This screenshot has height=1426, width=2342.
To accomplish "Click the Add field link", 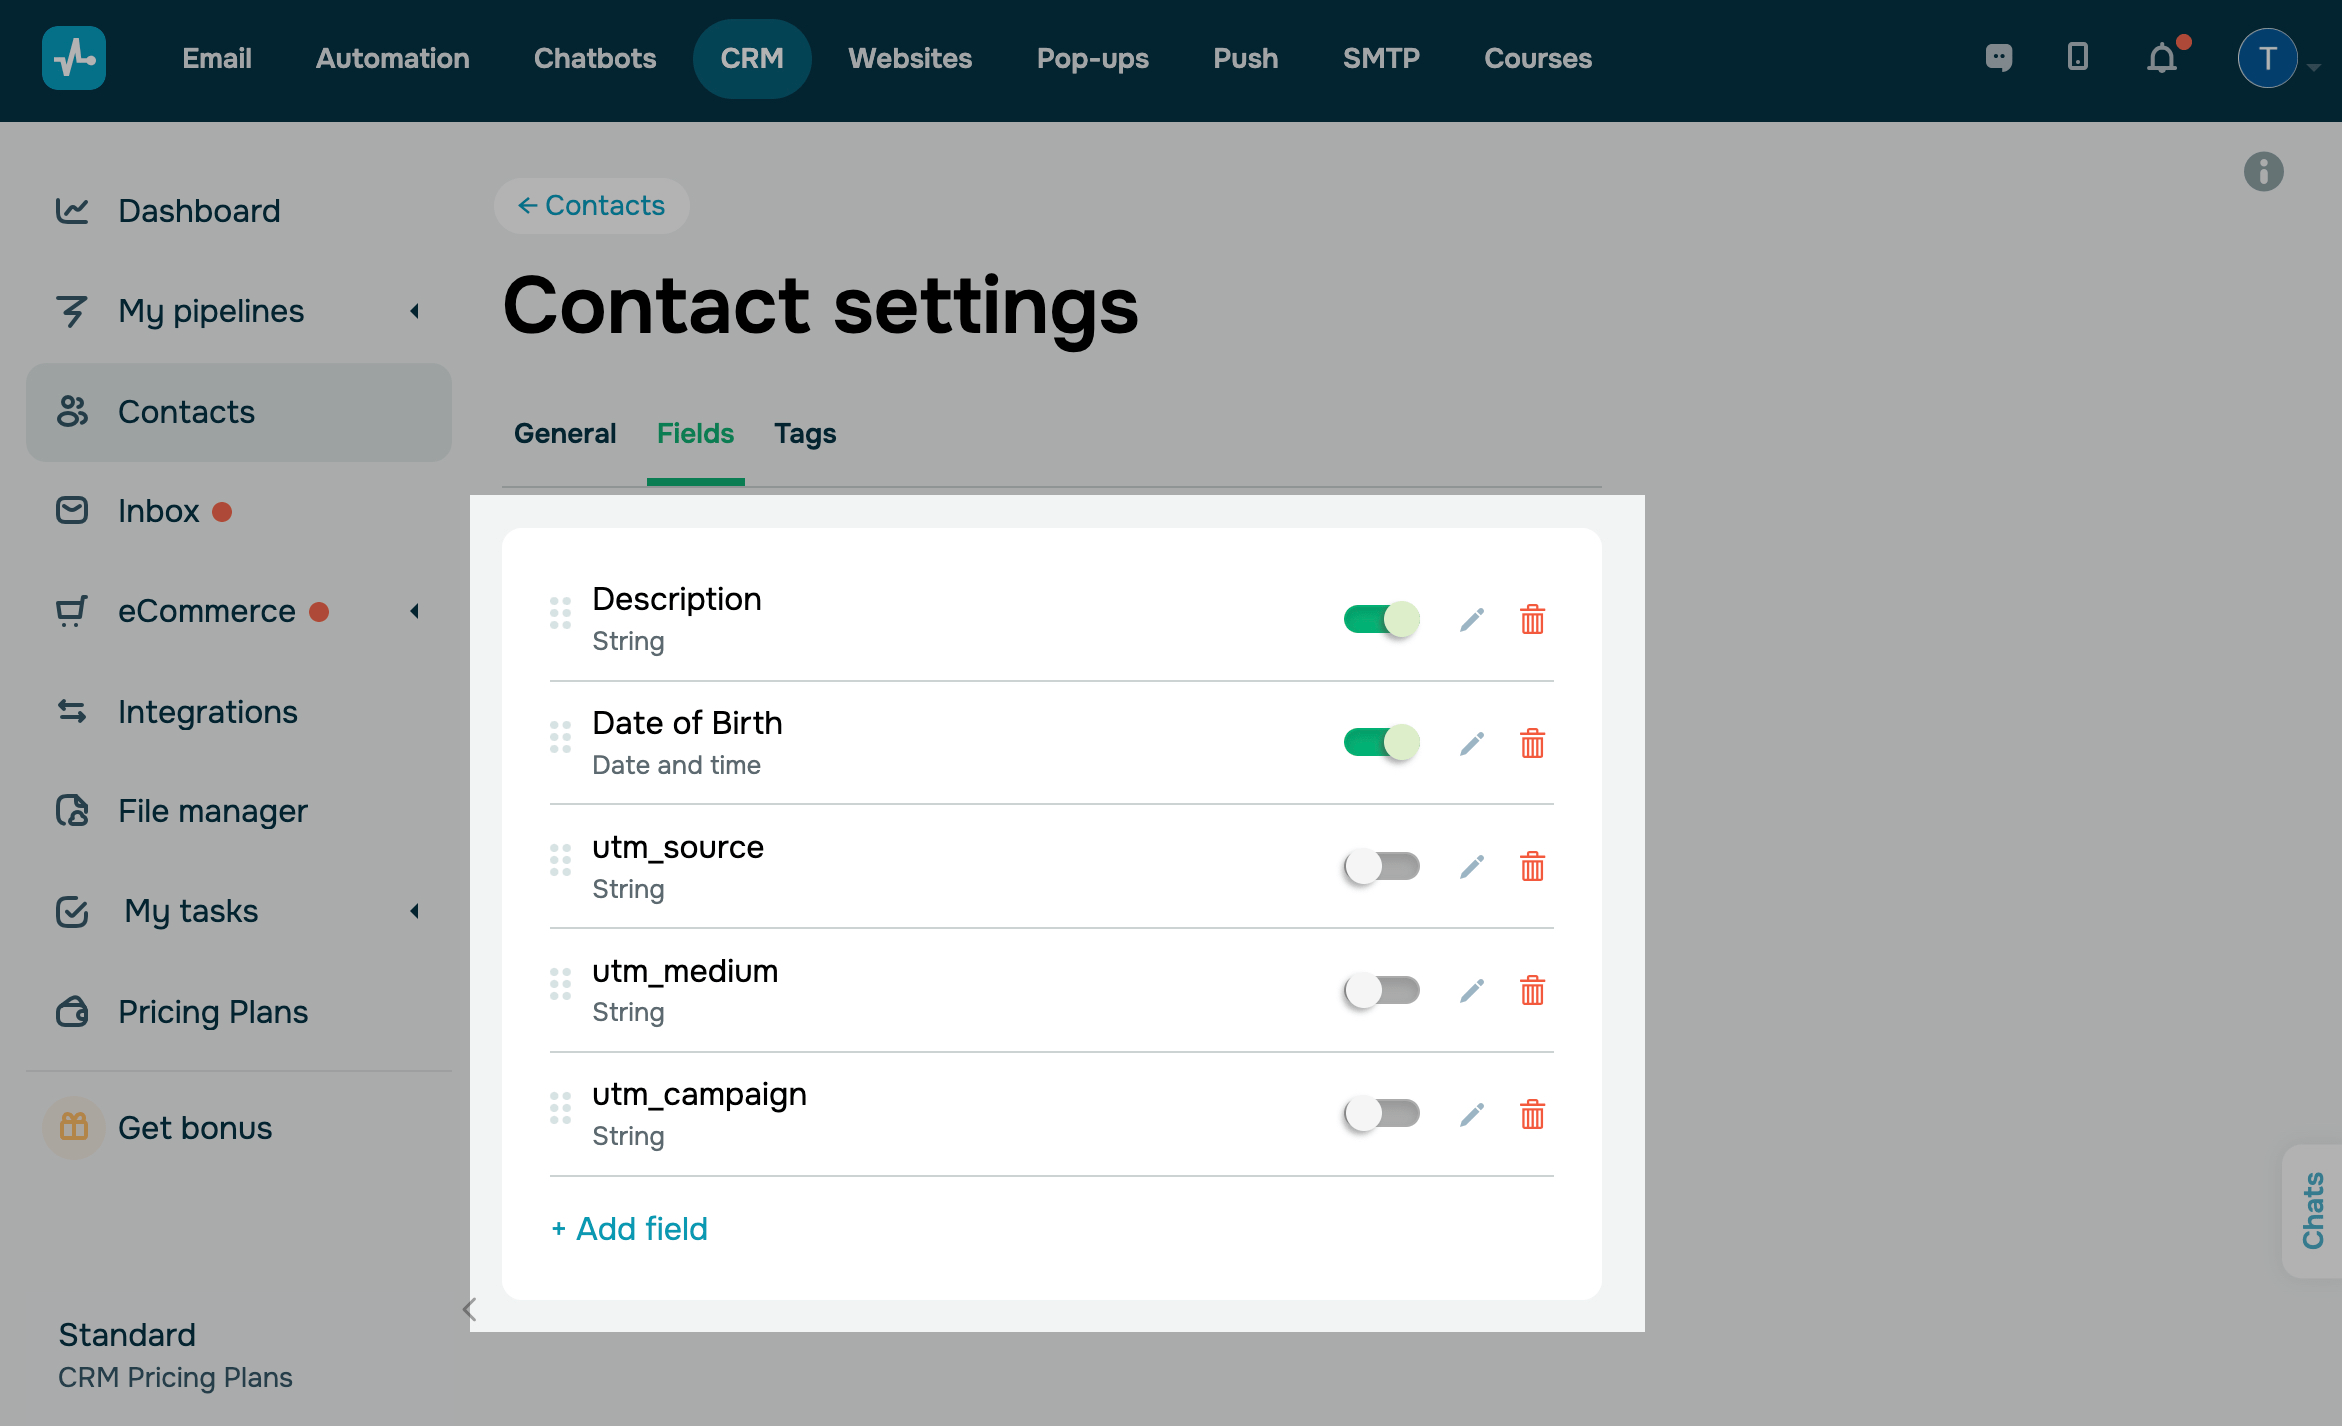I will point(629,1229).
